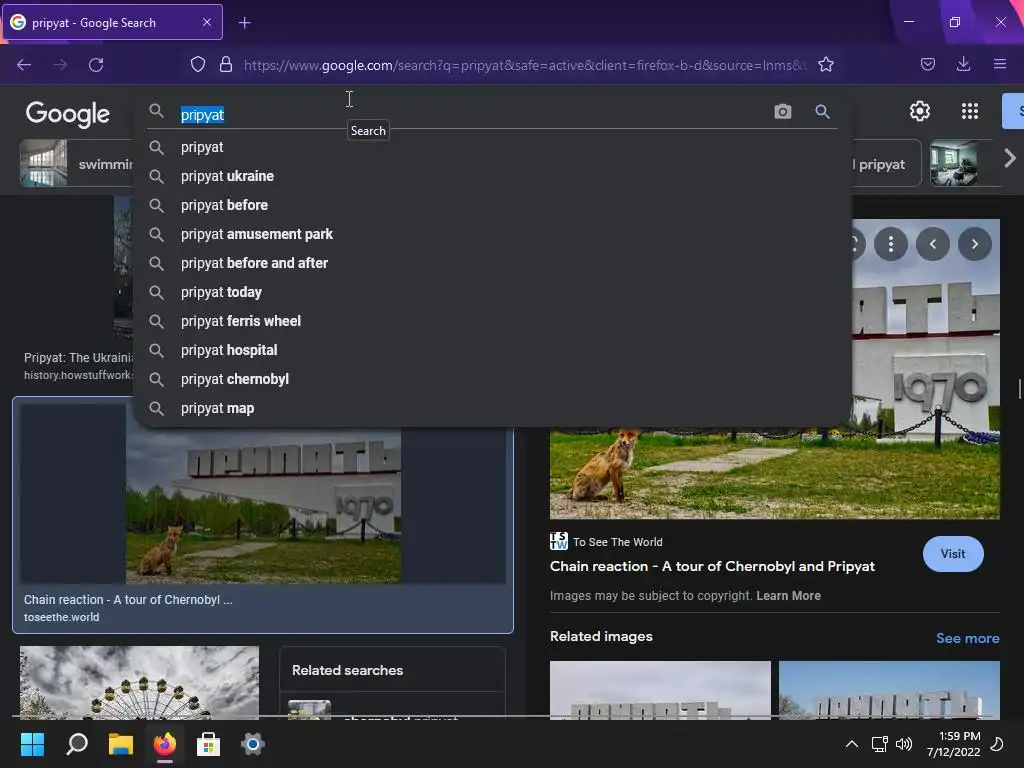
Task: Choose suggestion 'pripyat ukraine'
Action: coord(492,176)
